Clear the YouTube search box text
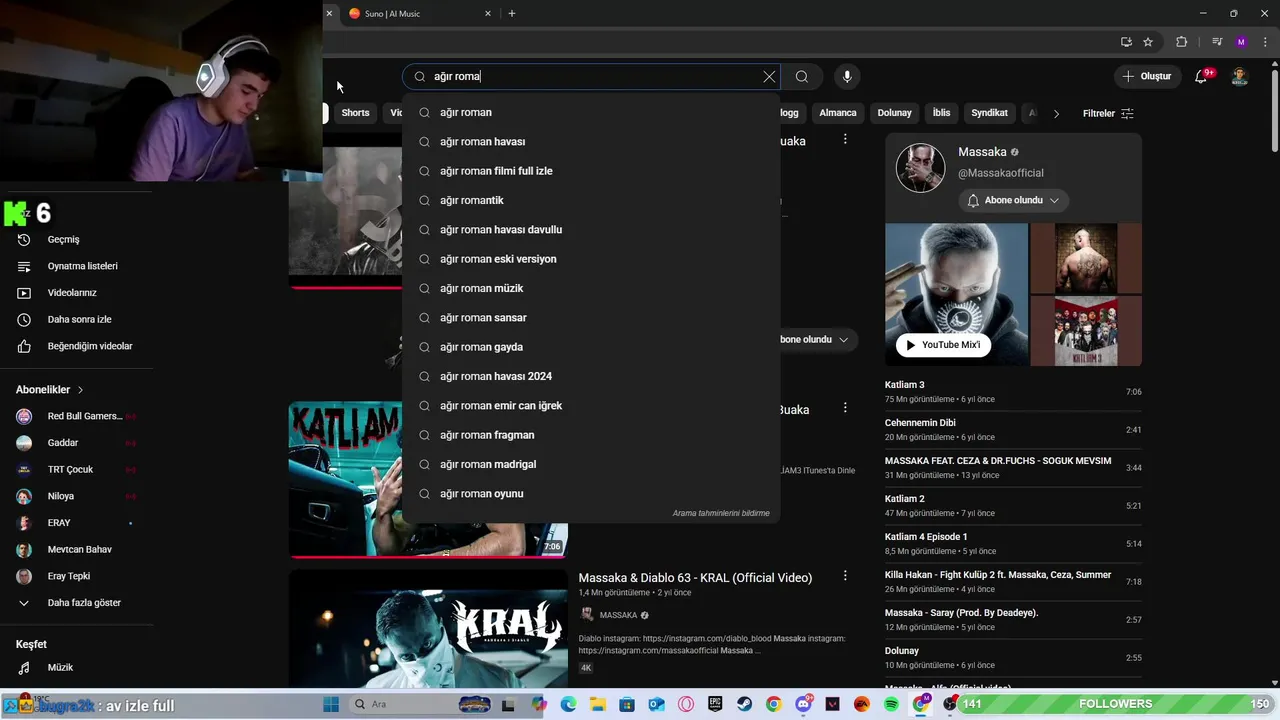 pos(769,77)
